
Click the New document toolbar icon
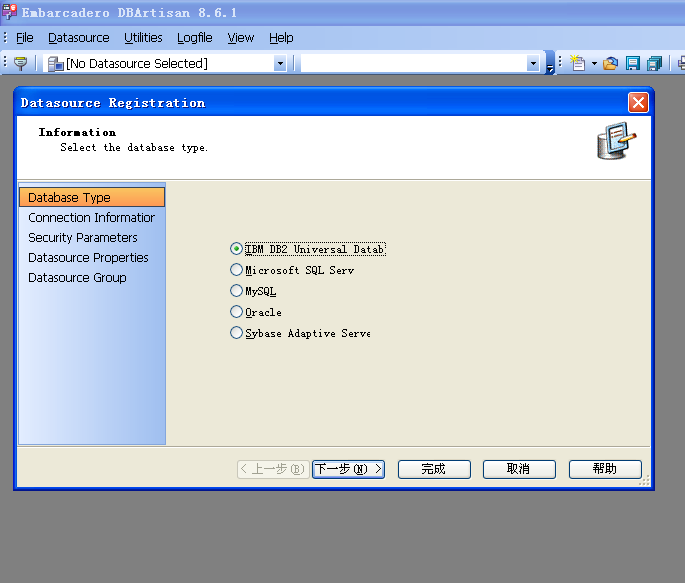pyautogui.click(x=578, y=63)
